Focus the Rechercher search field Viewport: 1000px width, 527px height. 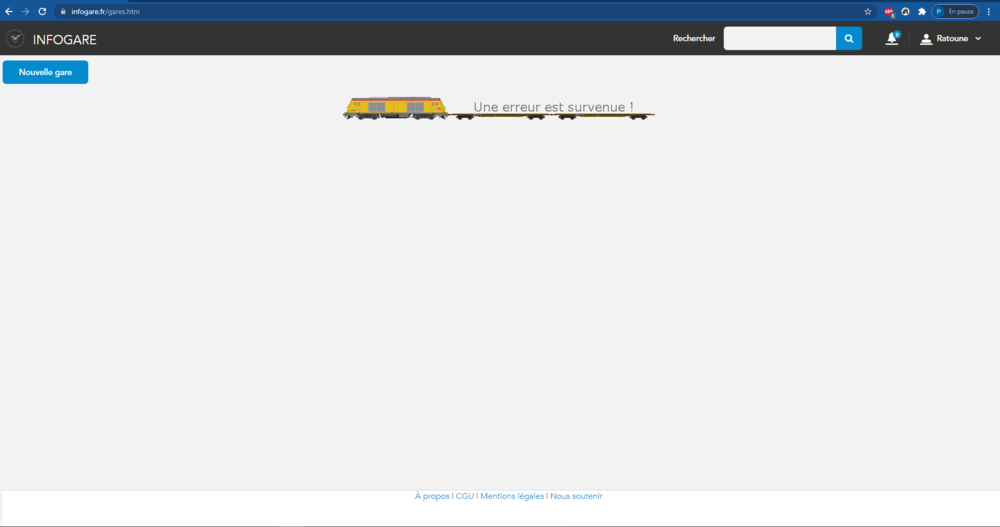(x=779, y=39)
